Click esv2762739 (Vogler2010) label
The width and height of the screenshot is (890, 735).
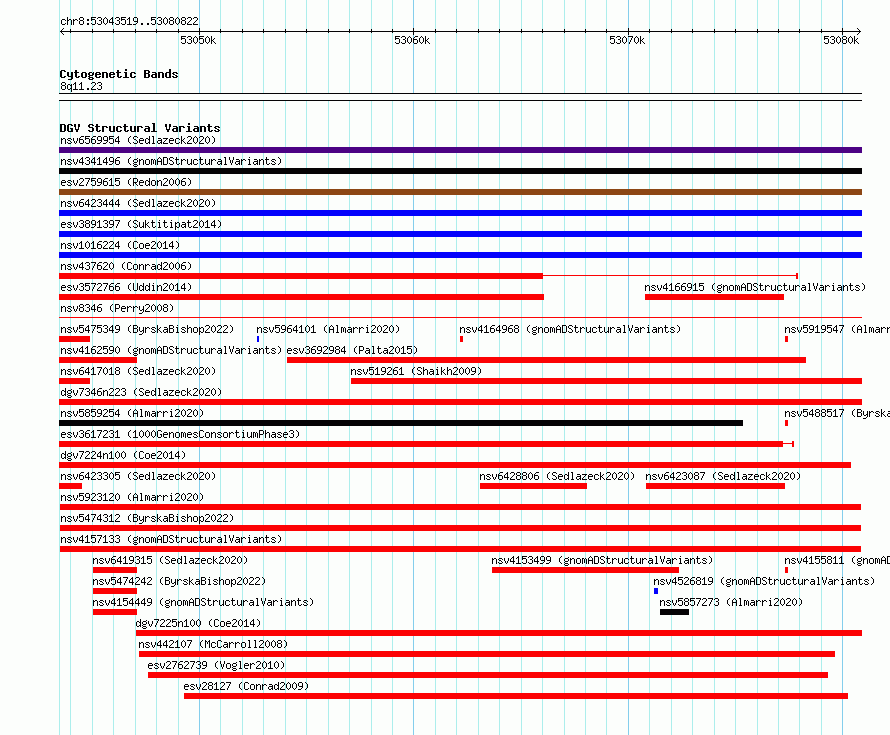216,665
